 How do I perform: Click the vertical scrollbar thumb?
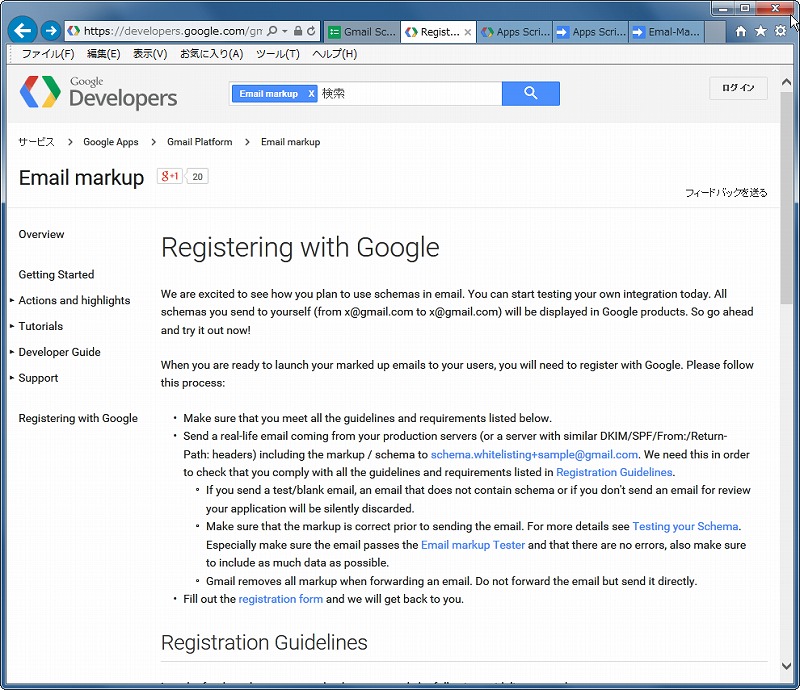point(786,198)
